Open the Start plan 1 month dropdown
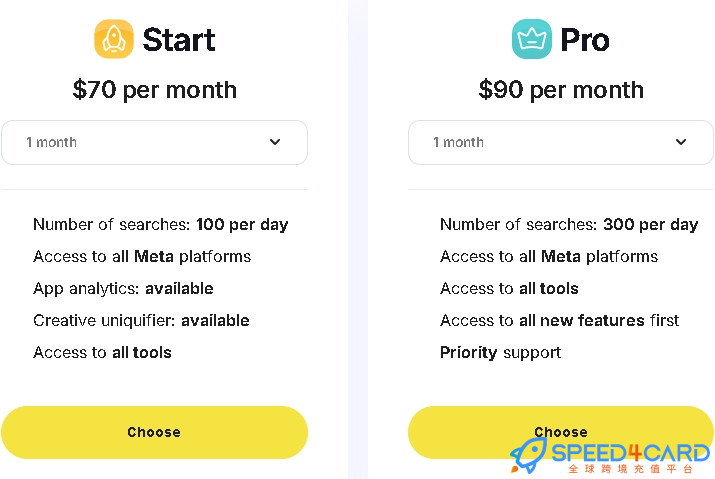This screenshot has height=479, width=715. 155,142
